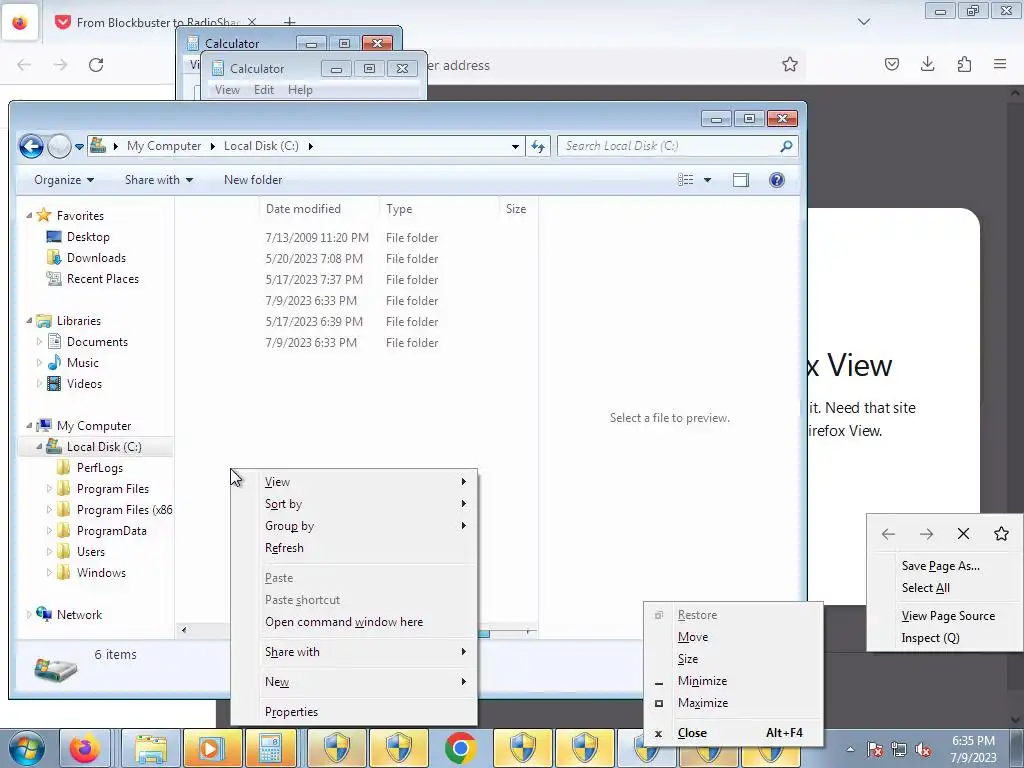Click the change your view icon
This screenshot has height=768, width=1024.
pyautogui.click(x=686, y=180)
